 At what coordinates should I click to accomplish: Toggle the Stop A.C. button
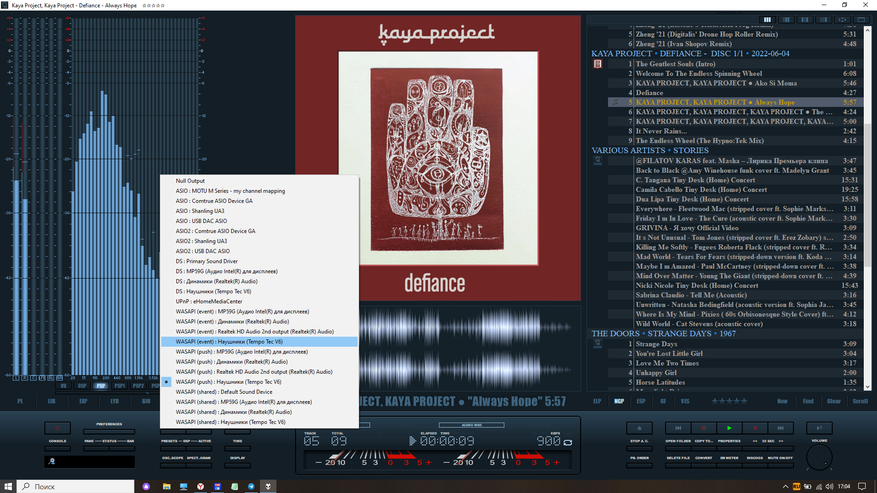tap(639, 448)
